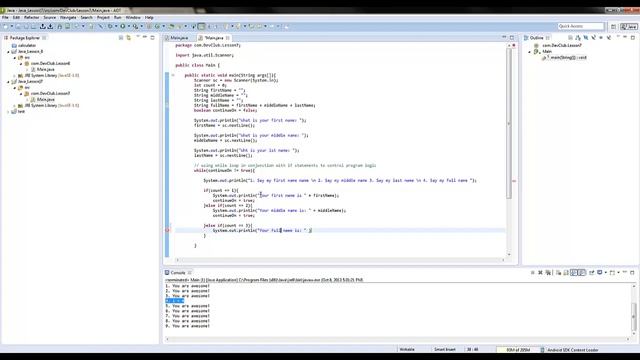This screenshot has height=360, width=640.
Task: Toggle Scroll Lock in Console toolbar
Action: point(565,272)
